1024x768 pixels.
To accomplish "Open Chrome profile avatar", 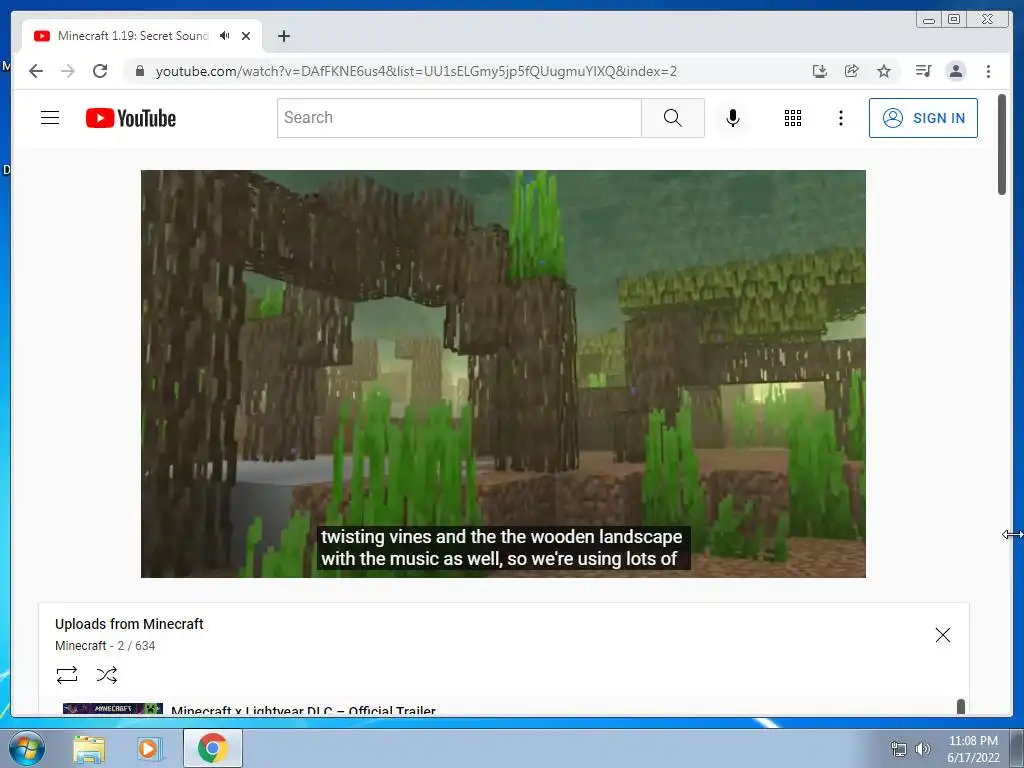I will (955, 71).
